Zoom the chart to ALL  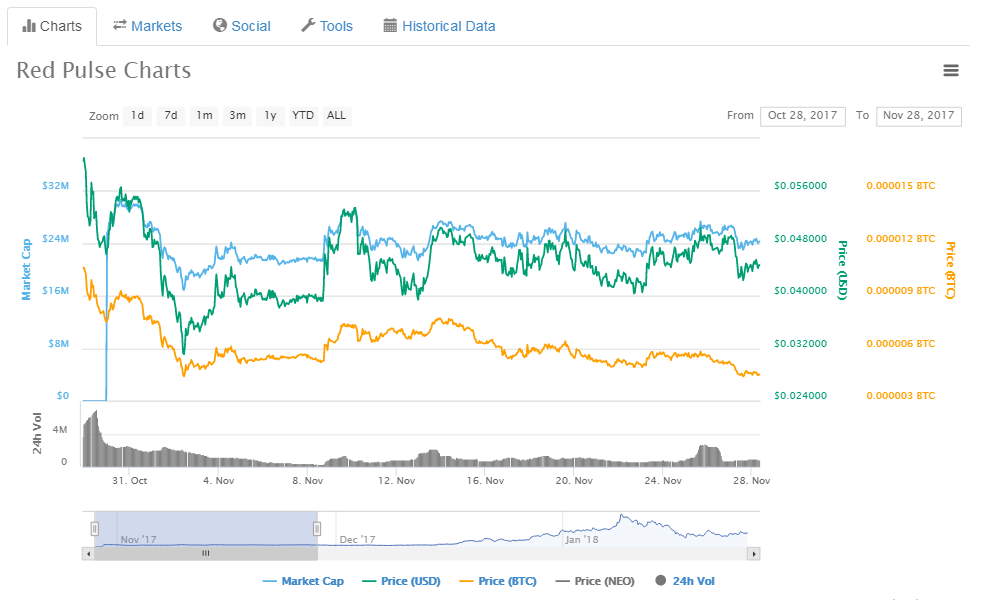click(337, 115)
